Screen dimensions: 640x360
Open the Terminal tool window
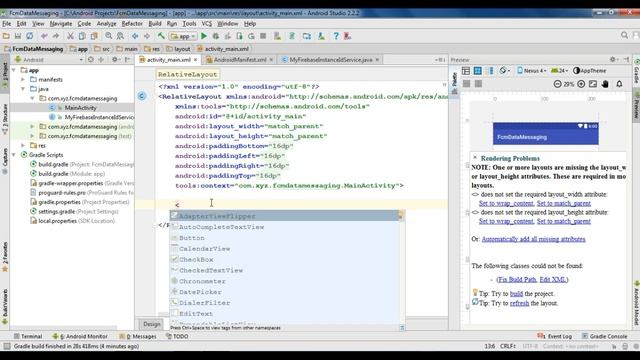(28, 336)
